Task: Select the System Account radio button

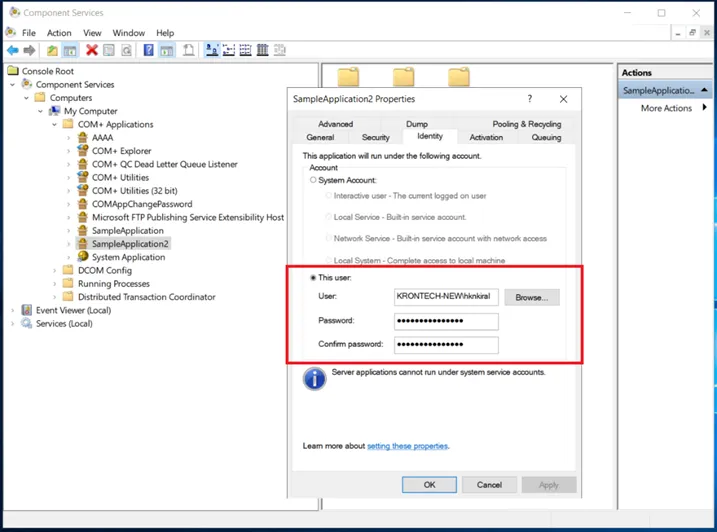Action: click(x=313, y=180)
